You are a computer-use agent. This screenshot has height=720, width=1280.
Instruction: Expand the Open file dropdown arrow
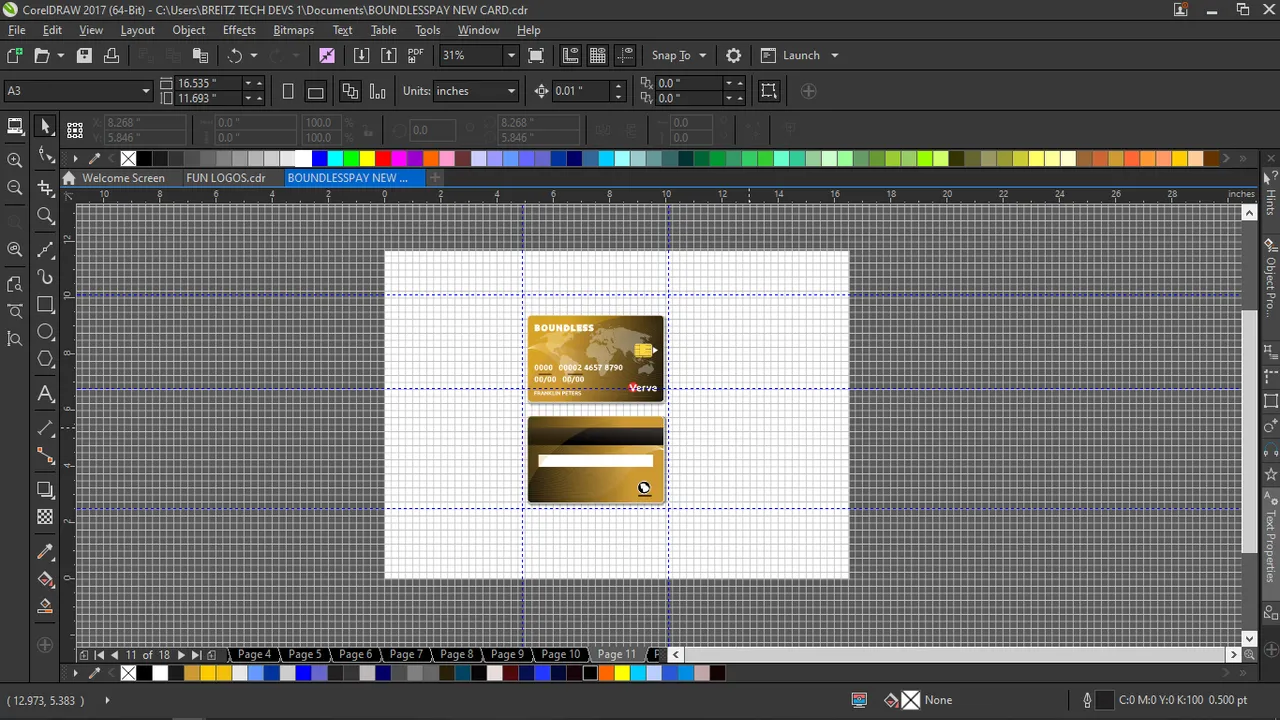[x=61, y=55]
